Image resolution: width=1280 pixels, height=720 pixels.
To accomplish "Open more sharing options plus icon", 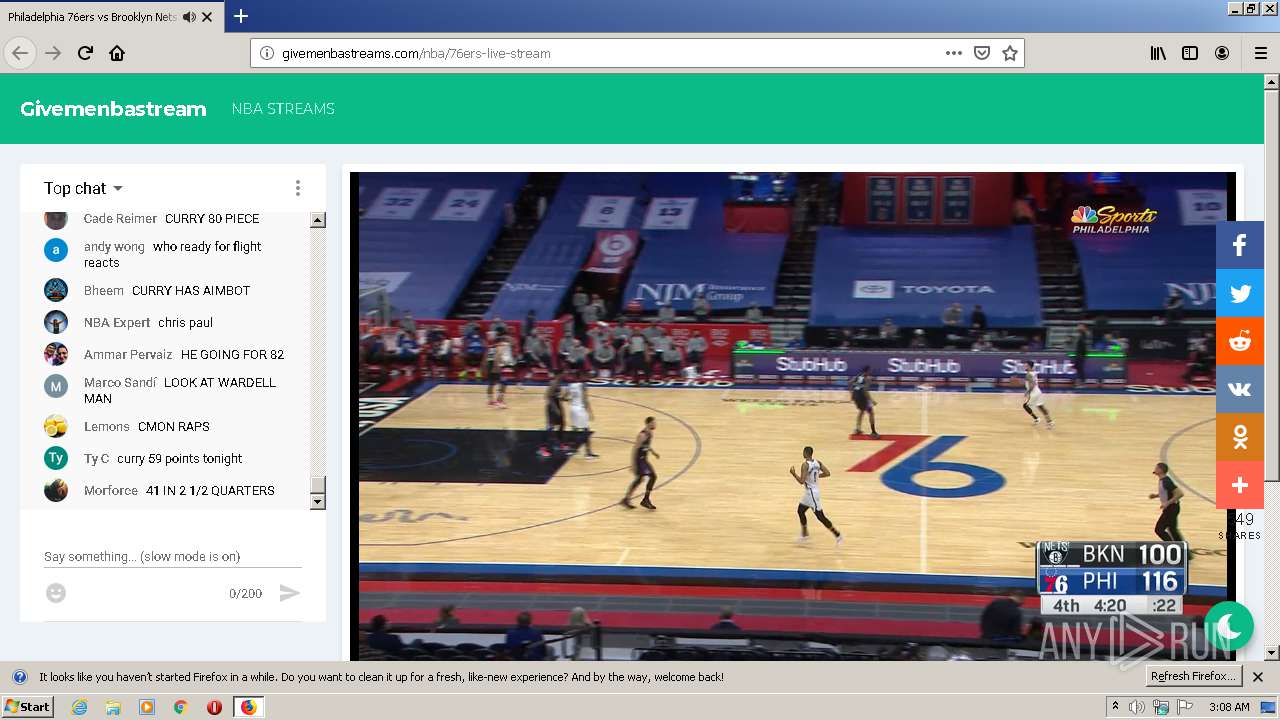I will point(1240,485).
